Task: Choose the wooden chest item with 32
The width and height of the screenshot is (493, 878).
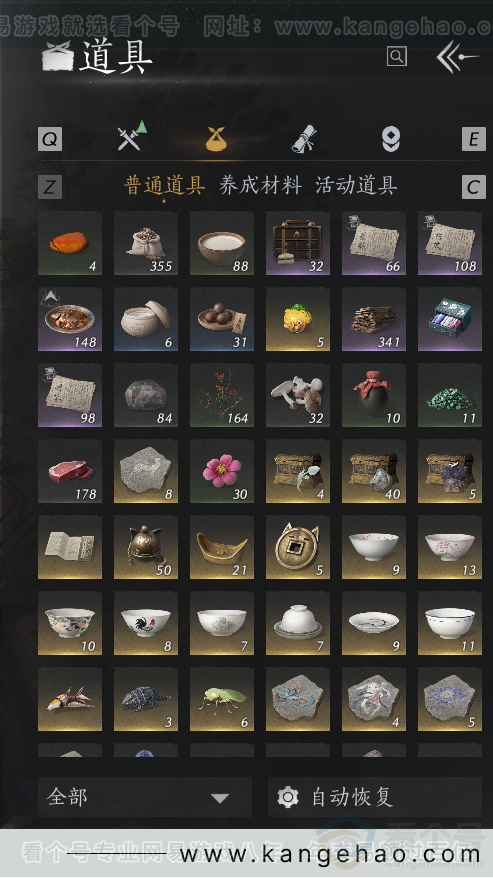Action: 298,243
